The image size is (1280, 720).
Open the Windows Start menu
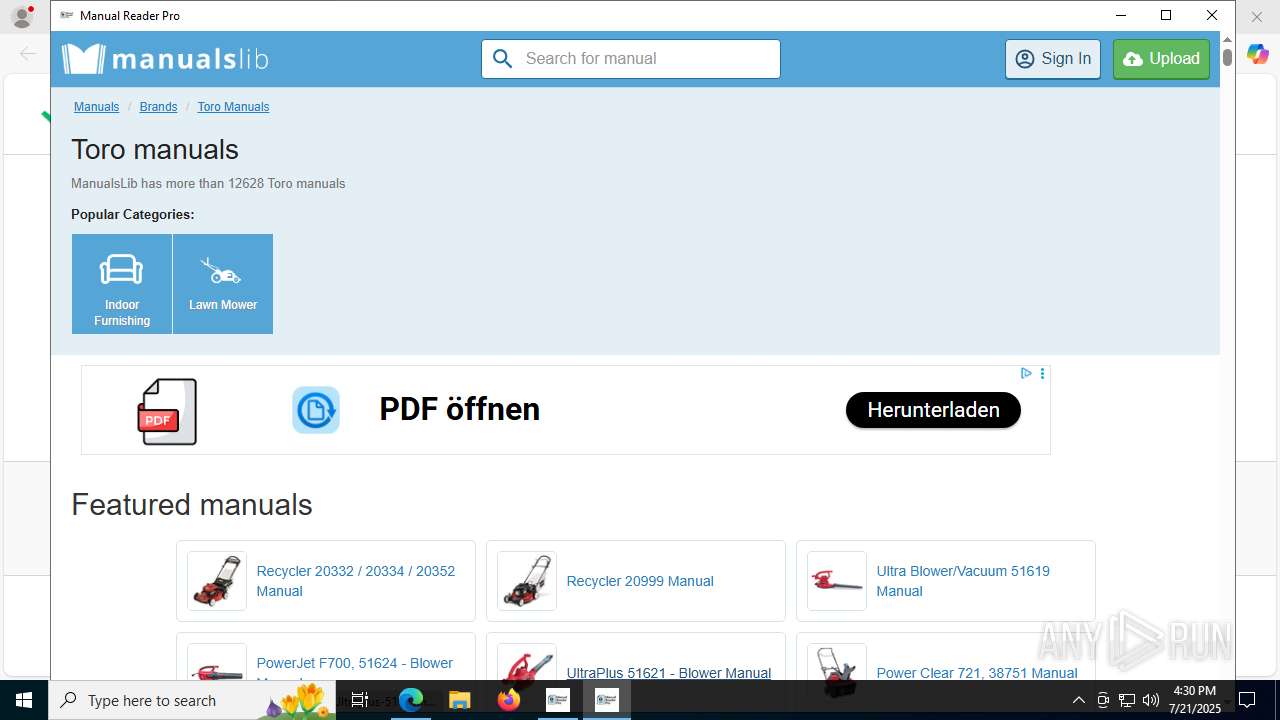coord(24,700)
